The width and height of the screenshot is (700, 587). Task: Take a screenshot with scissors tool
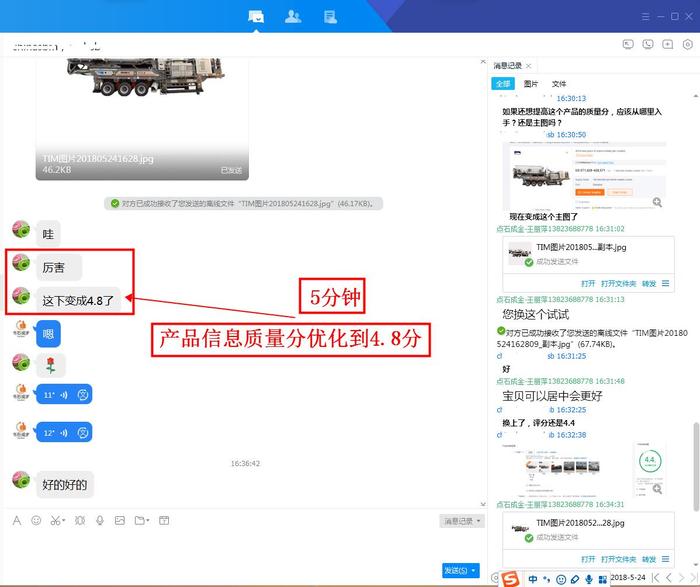(55, 520)
